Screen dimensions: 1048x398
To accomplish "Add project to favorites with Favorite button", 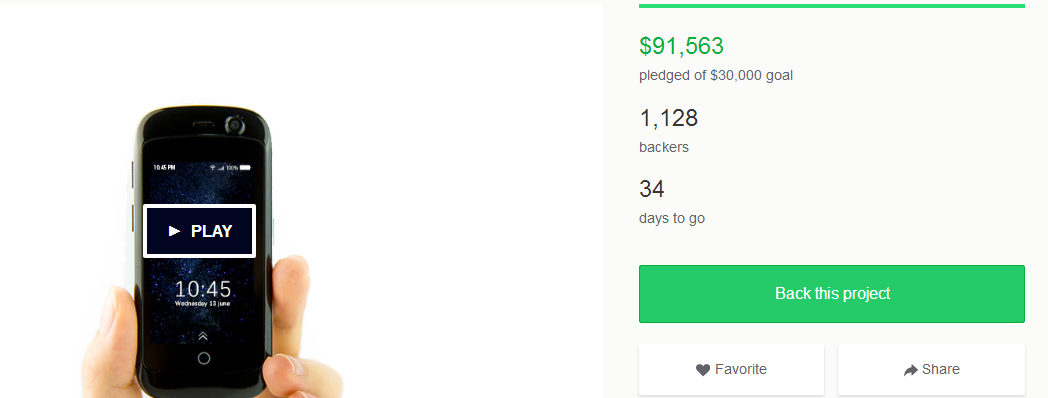I will 731,369.
